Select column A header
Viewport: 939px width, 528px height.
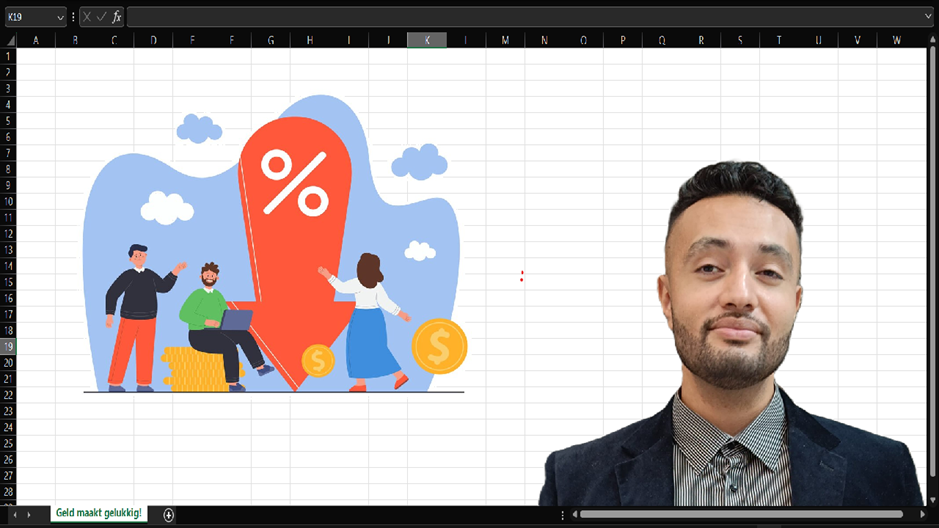[x=36, y=40]
